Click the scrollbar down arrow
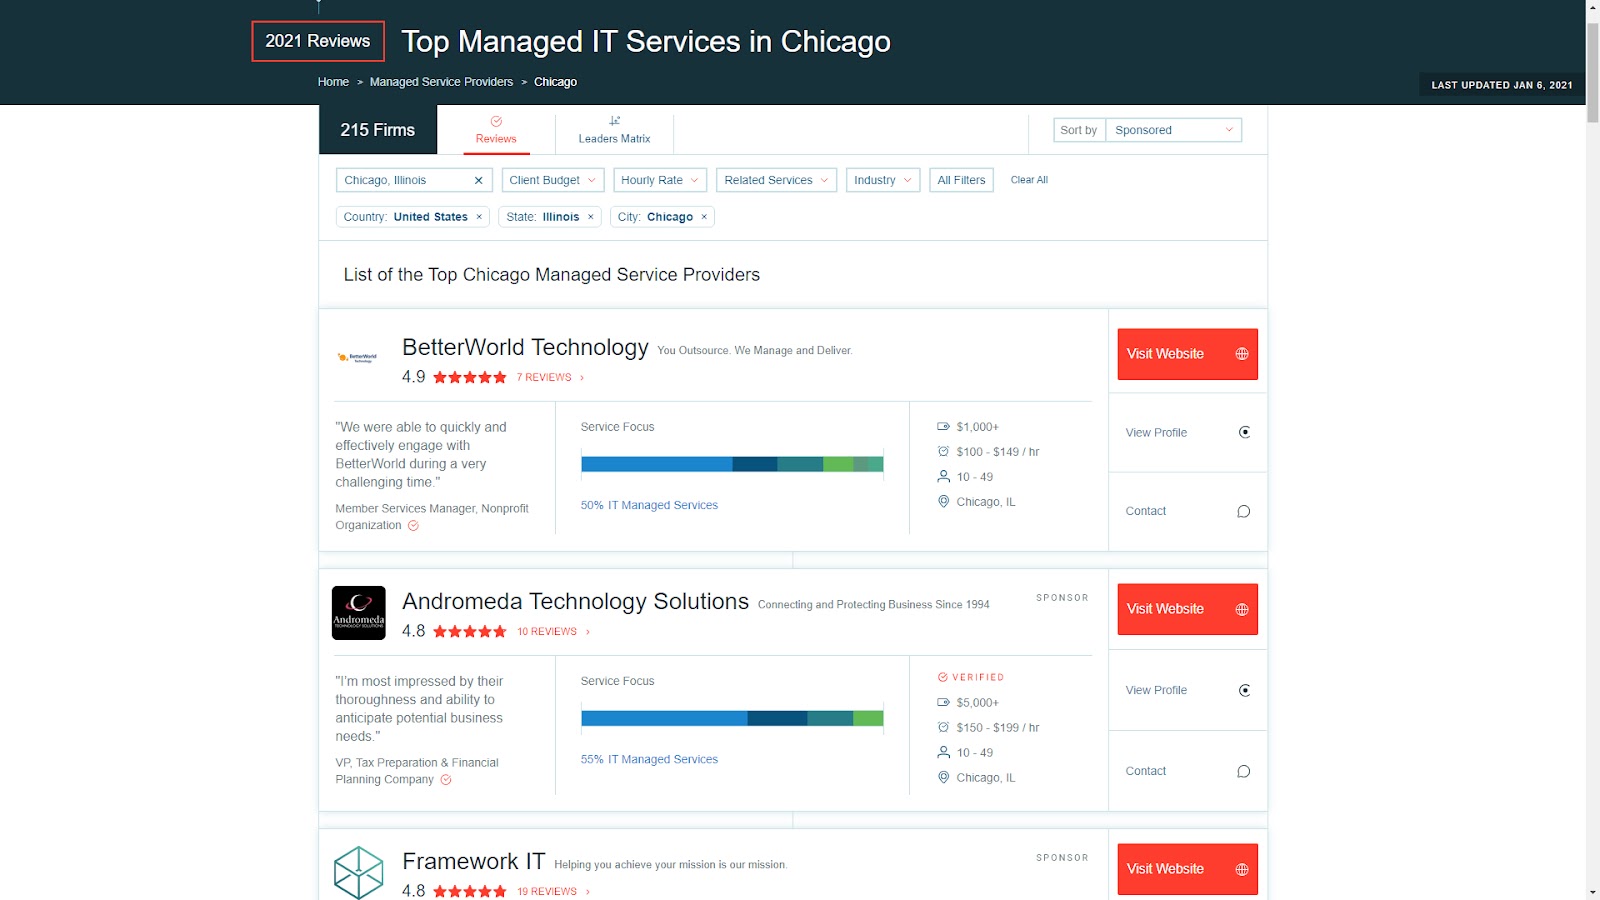This screenshot has width=1600, height=900. pyautogui.click(x=1592, y=892)
